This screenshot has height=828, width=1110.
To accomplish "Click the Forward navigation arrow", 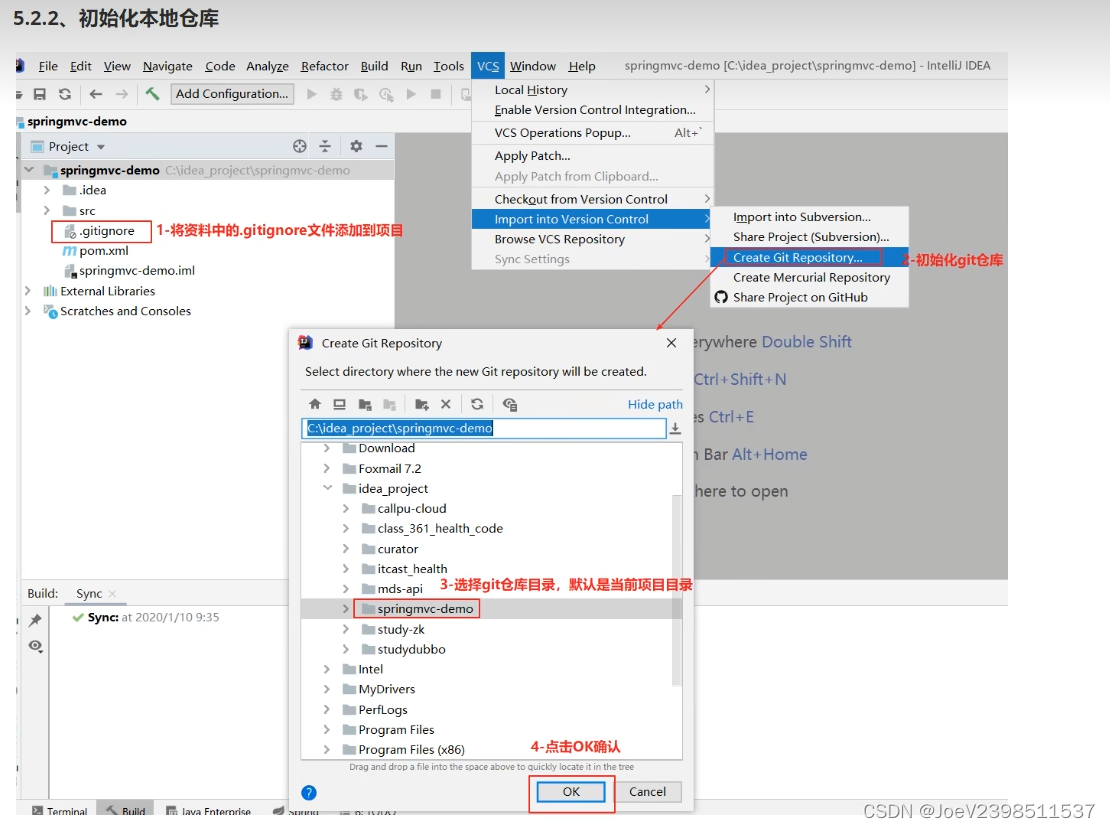I will pos(122,94).
